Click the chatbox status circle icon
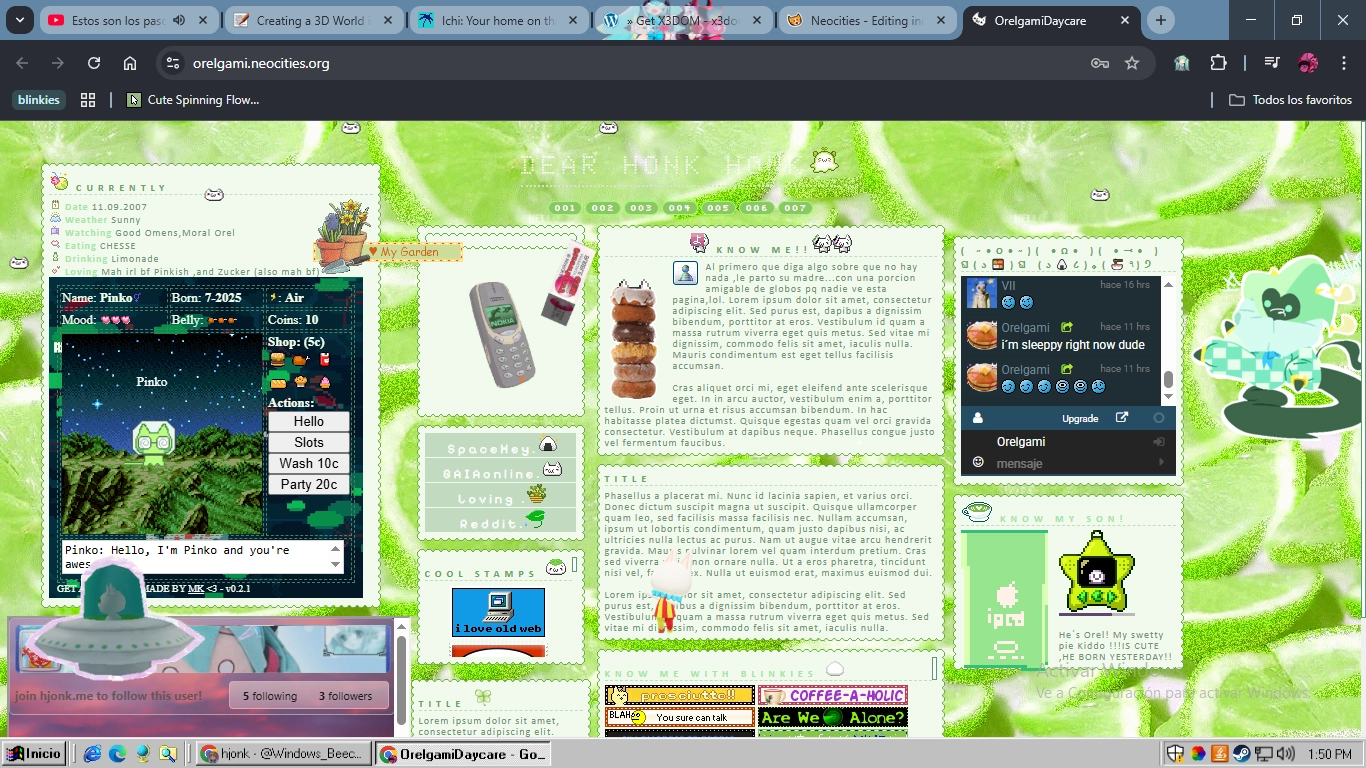Viewport: 1366px width, 768px height. [x=1159, y=418]
